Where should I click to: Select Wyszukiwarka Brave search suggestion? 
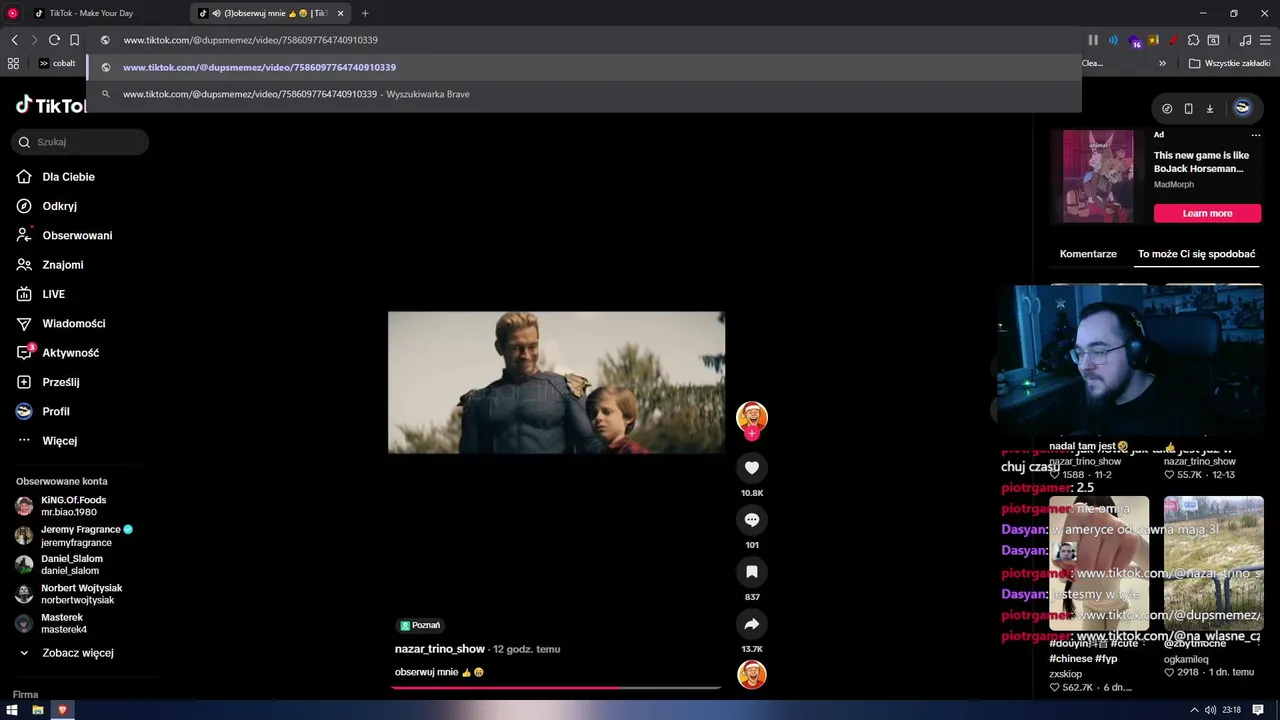tap(585, 94)
